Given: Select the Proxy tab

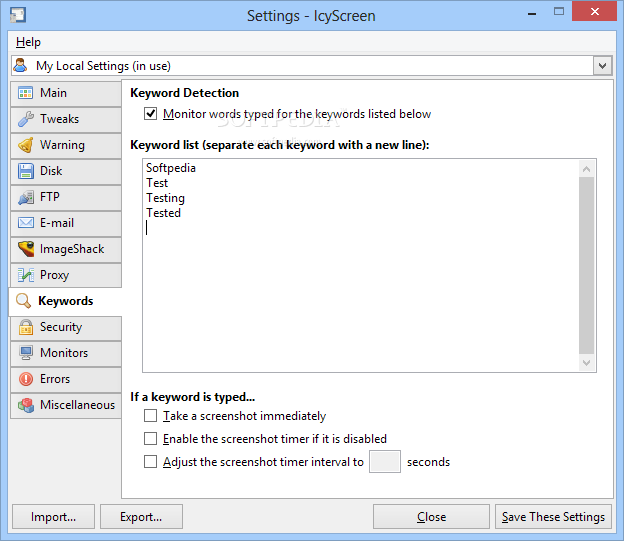Looking at the screenshot, I should [x=66, y=275].
